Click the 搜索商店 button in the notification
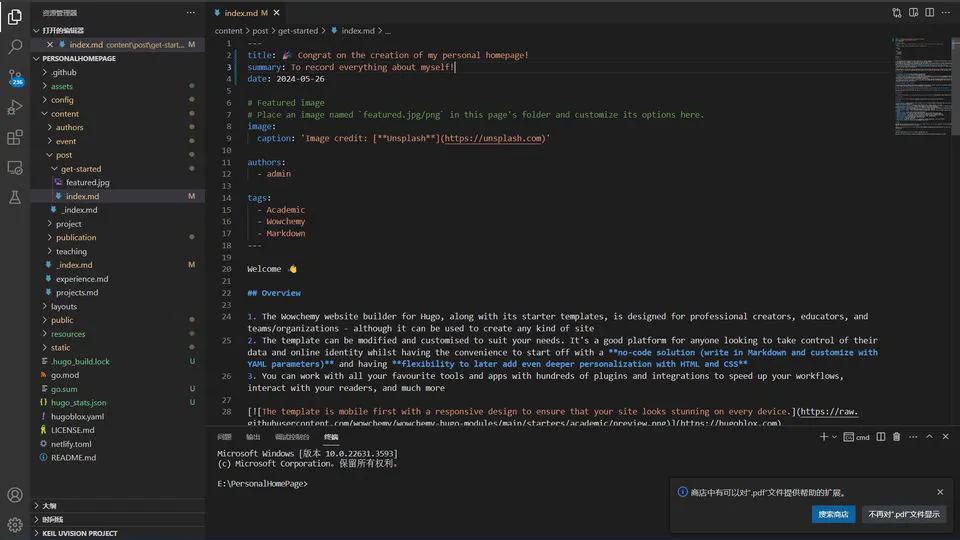960x540 pixels. pyautogui.click(x=833, y=514)
